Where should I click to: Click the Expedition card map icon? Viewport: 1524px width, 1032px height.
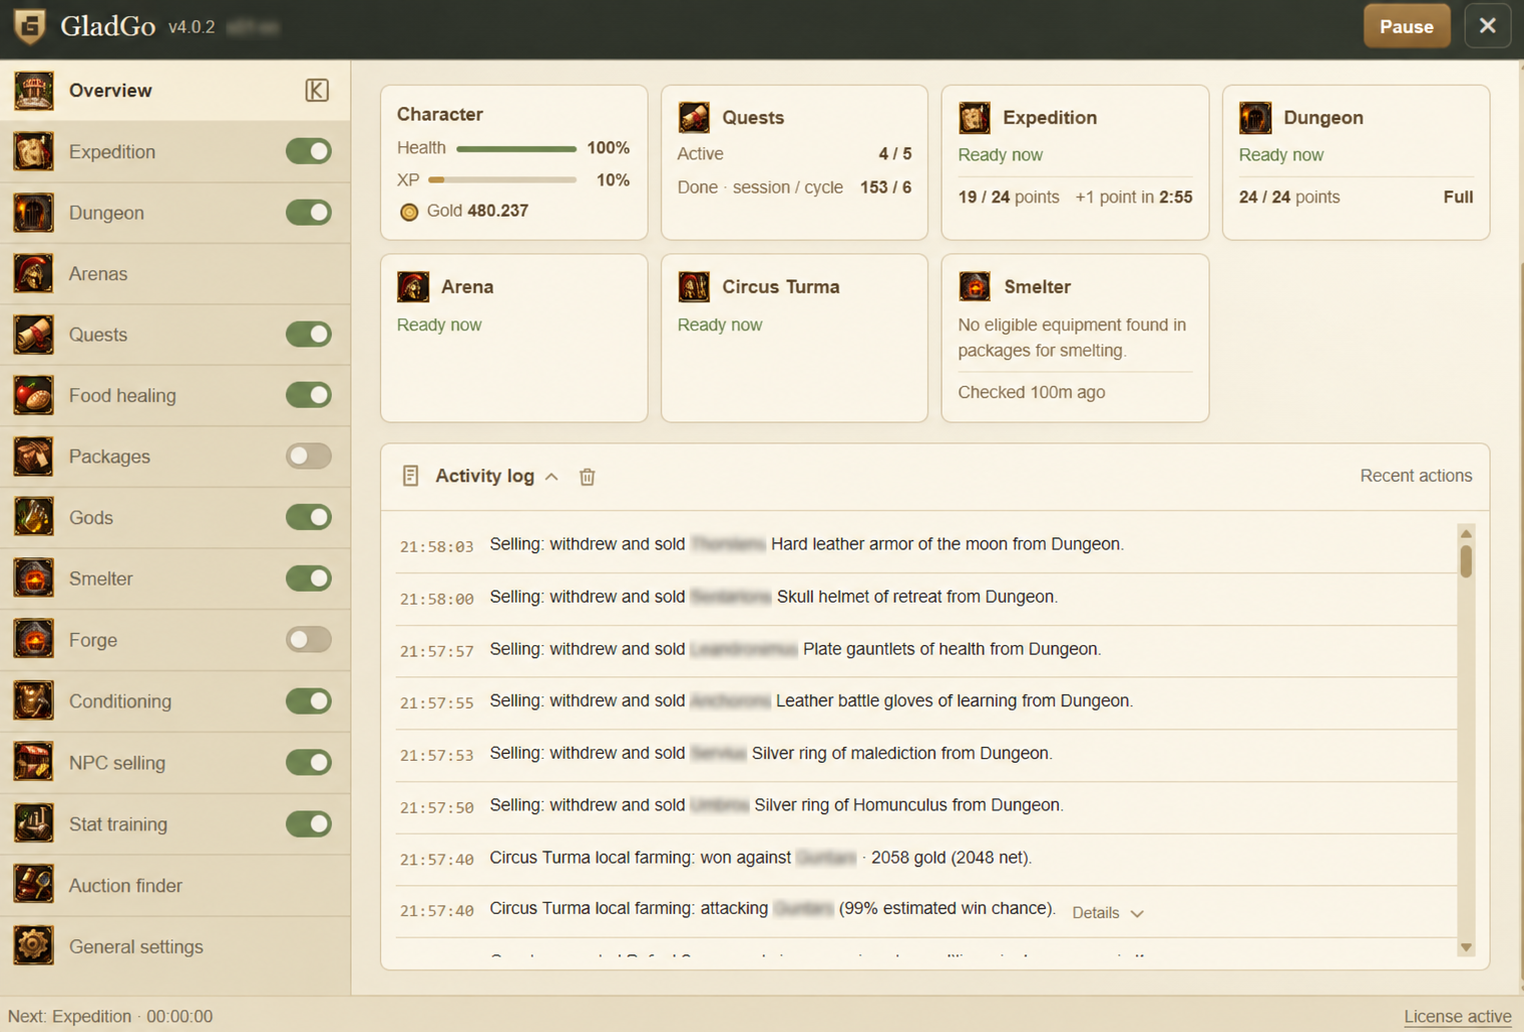pos(974,117)
